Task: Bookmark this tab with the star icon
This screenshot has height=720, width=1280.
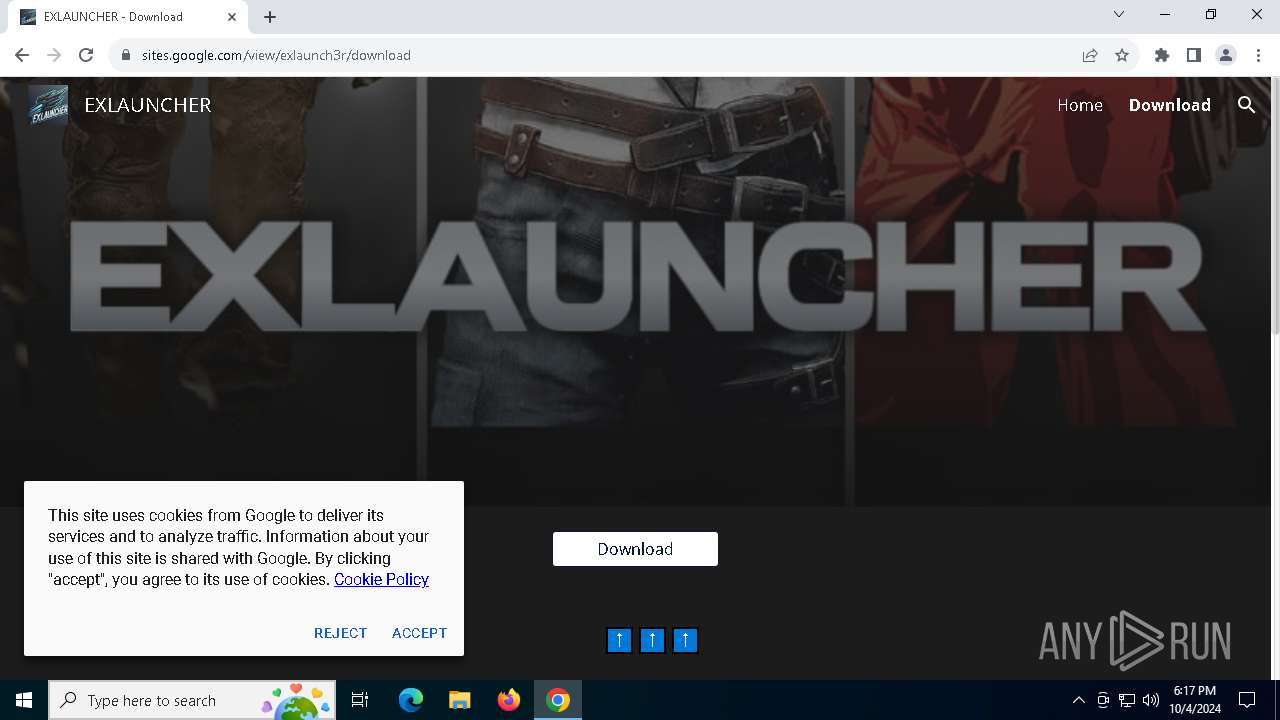Action: [x=1122, y=55]
